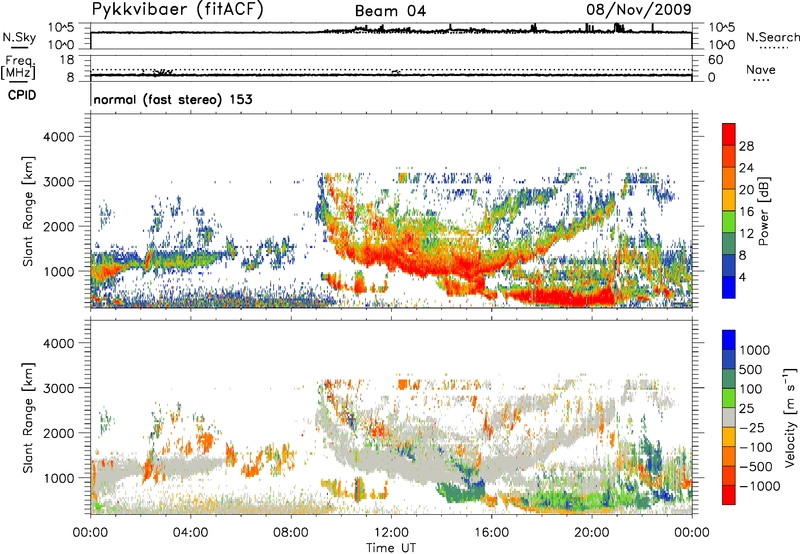Click the 1000 tick on Velocity colorbar
Viewport: 800px width, 554px height.
755,350
